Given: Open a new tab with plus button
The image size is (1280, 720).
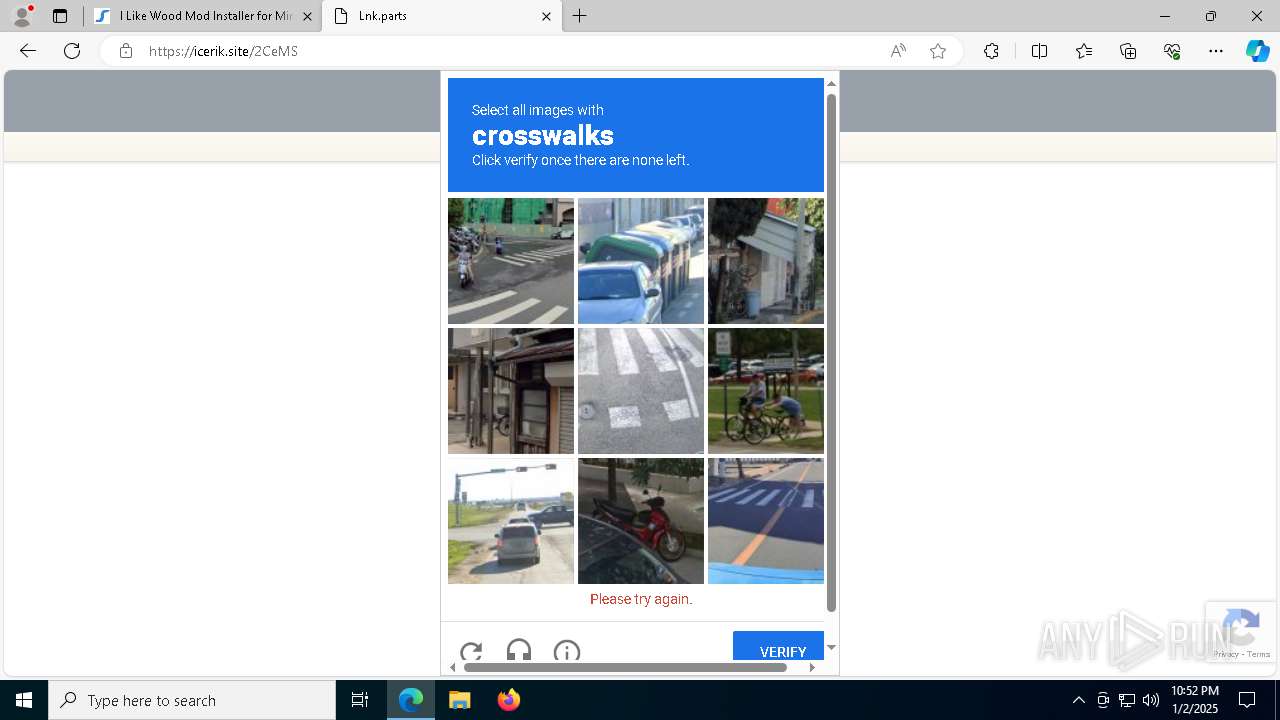Looking at the screenshot, I should (x=580, y=16).
